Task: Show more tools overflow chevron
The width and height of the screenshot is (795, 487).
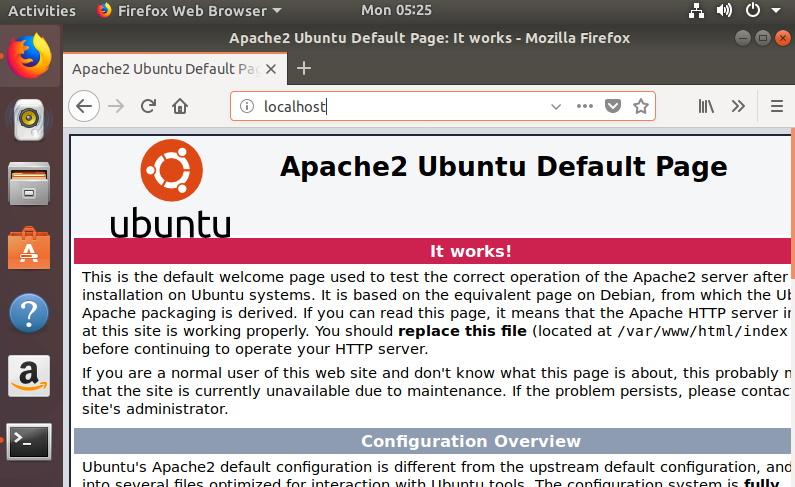Action: pos(738,106)
